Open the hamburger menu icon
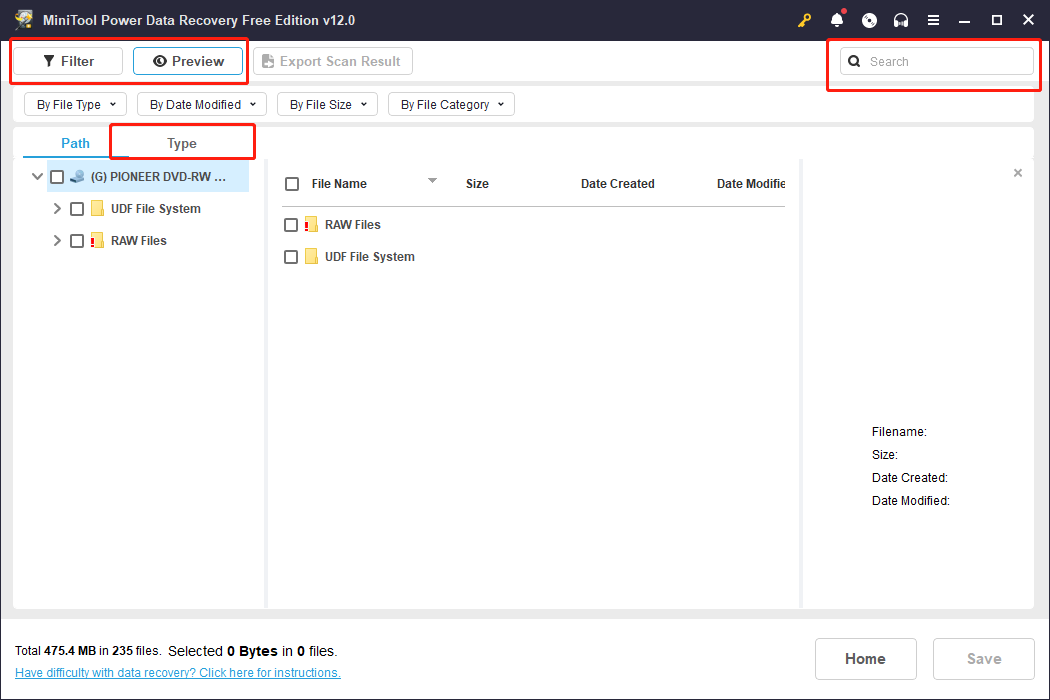The image size is (1050, 700). tap(933, 21)
